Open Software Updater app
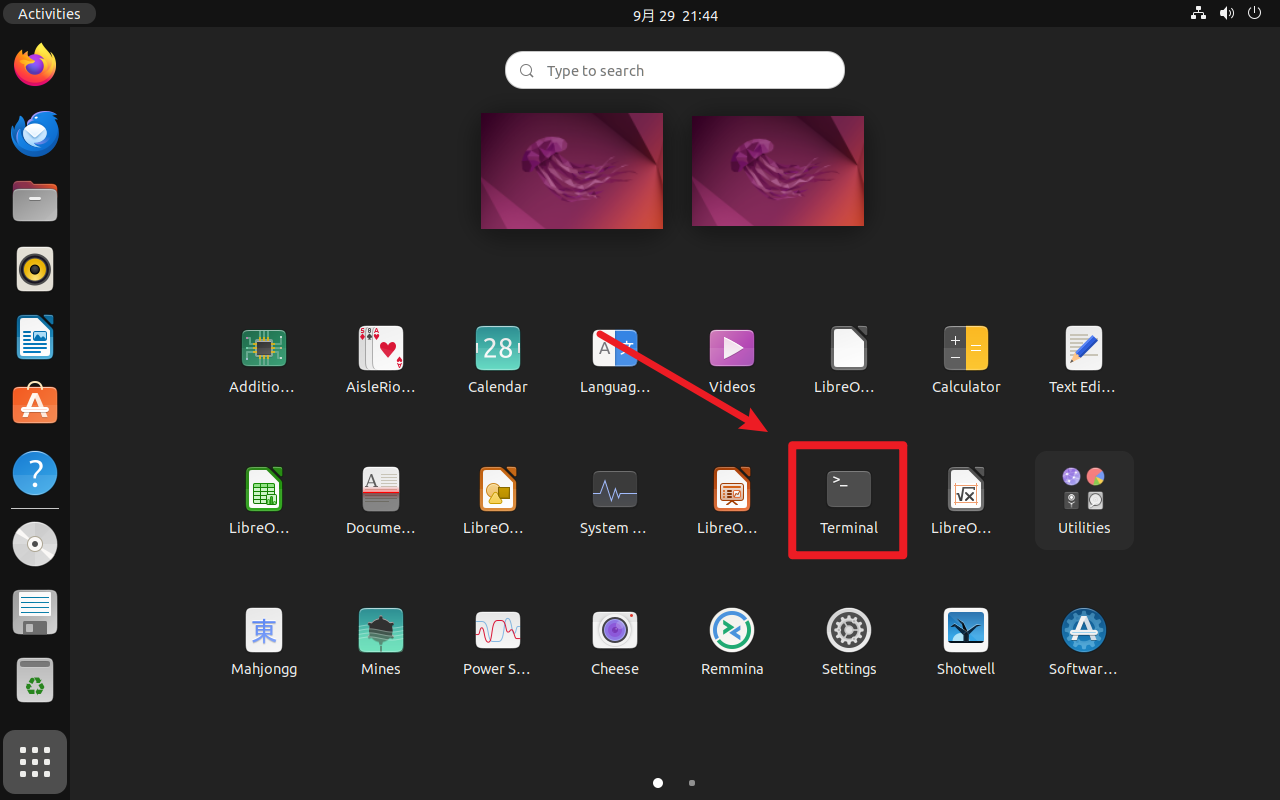 click(x=1083, y=630)
